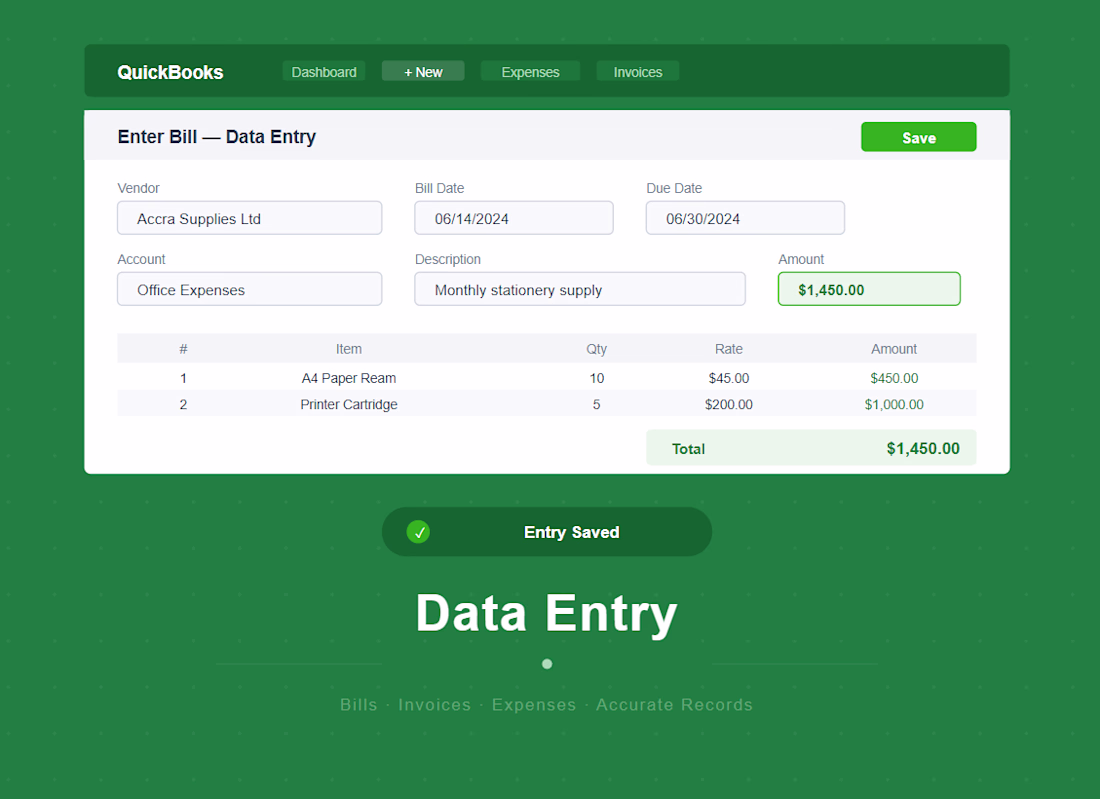Click the Description field label
1100x799 pixels.
pyautogui.click(x=448, y=259)
